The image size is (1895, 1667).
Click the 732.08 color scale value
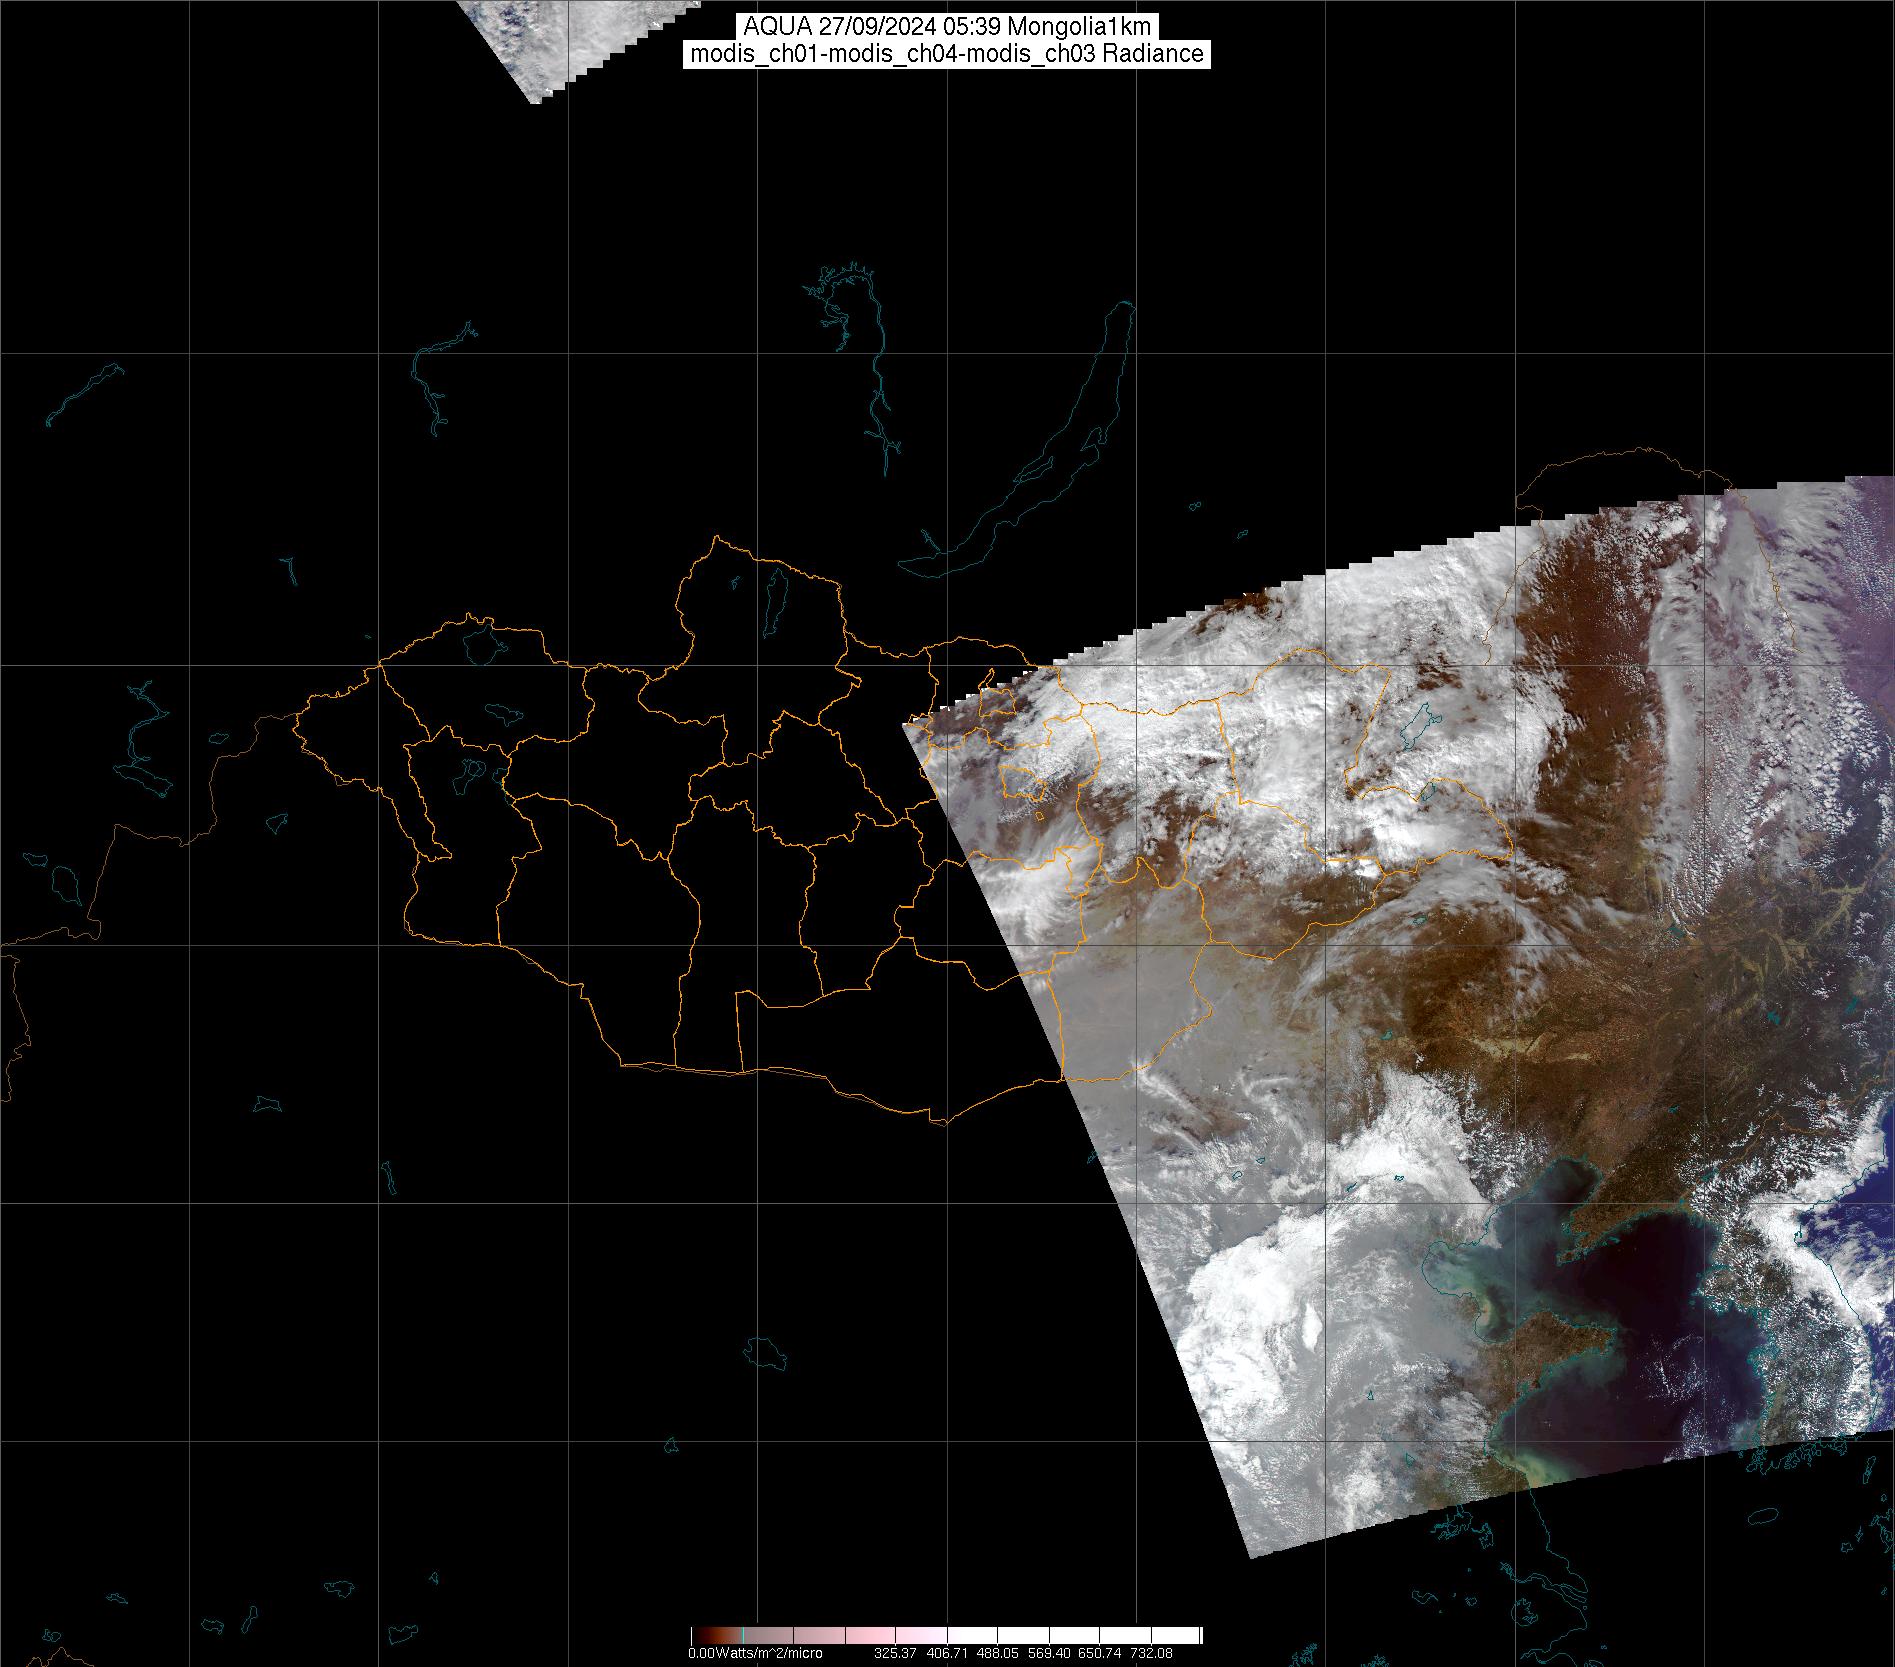pyautogui.click(x=1150, y=1654)
